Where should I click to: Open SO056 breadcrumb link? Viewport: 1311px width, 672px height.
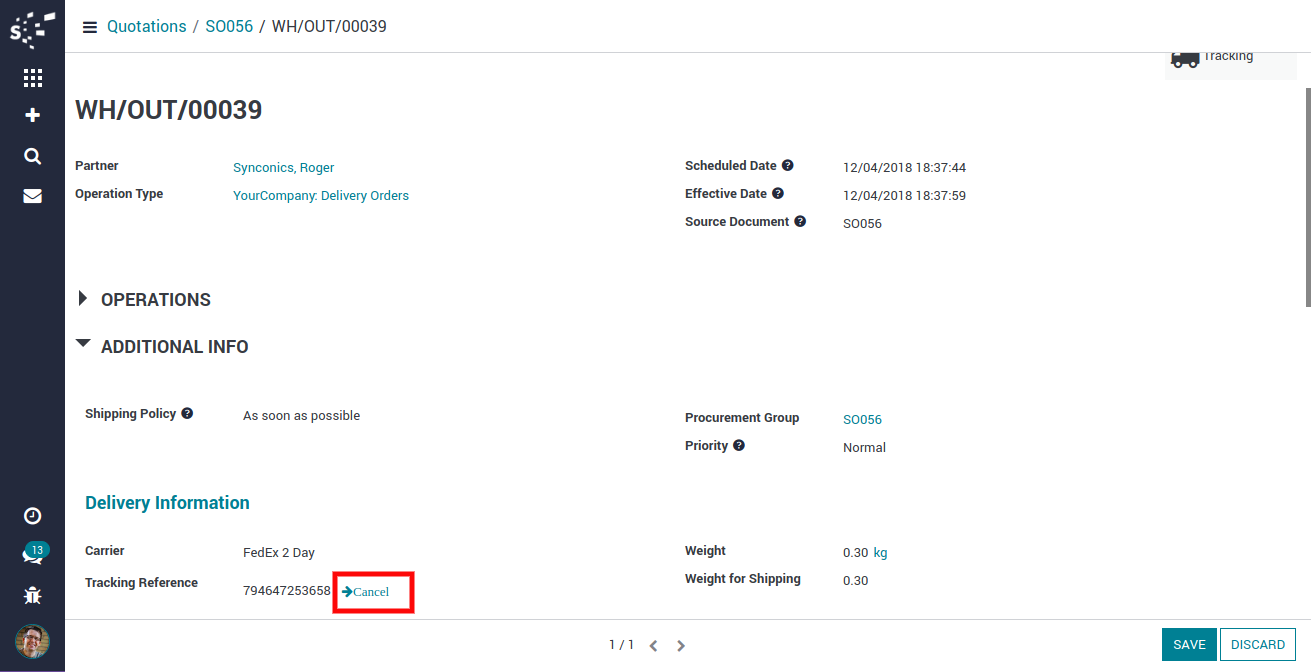point(229,27)
